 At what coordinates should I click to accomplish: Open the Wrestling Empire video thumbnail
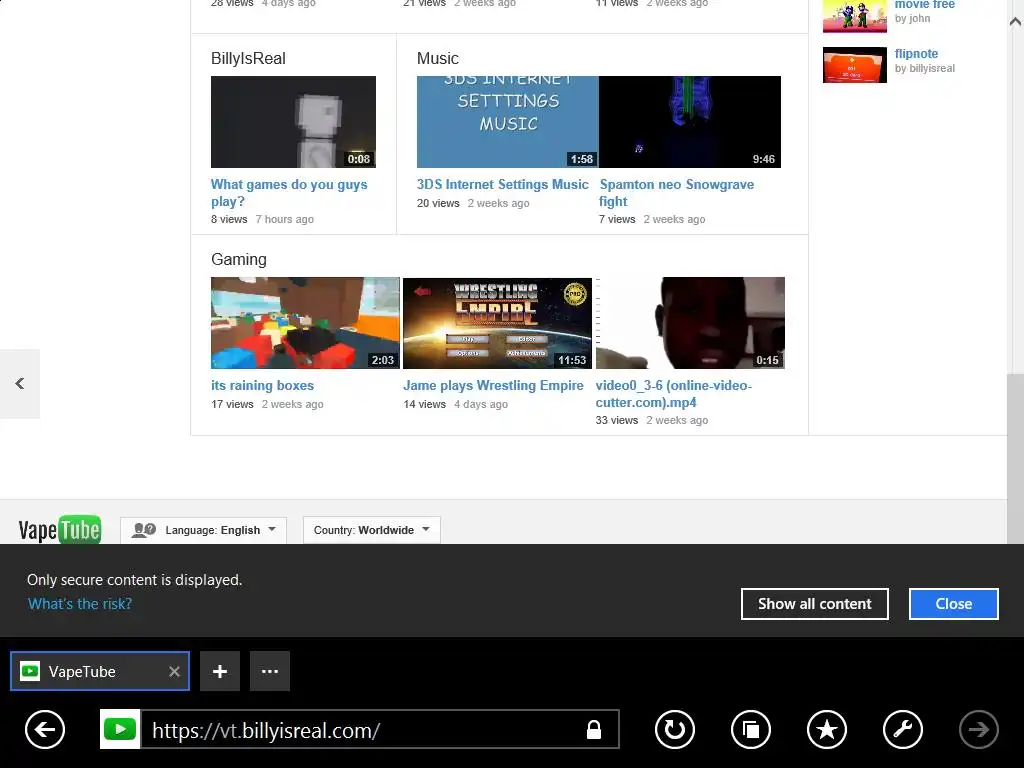point(497,323)
